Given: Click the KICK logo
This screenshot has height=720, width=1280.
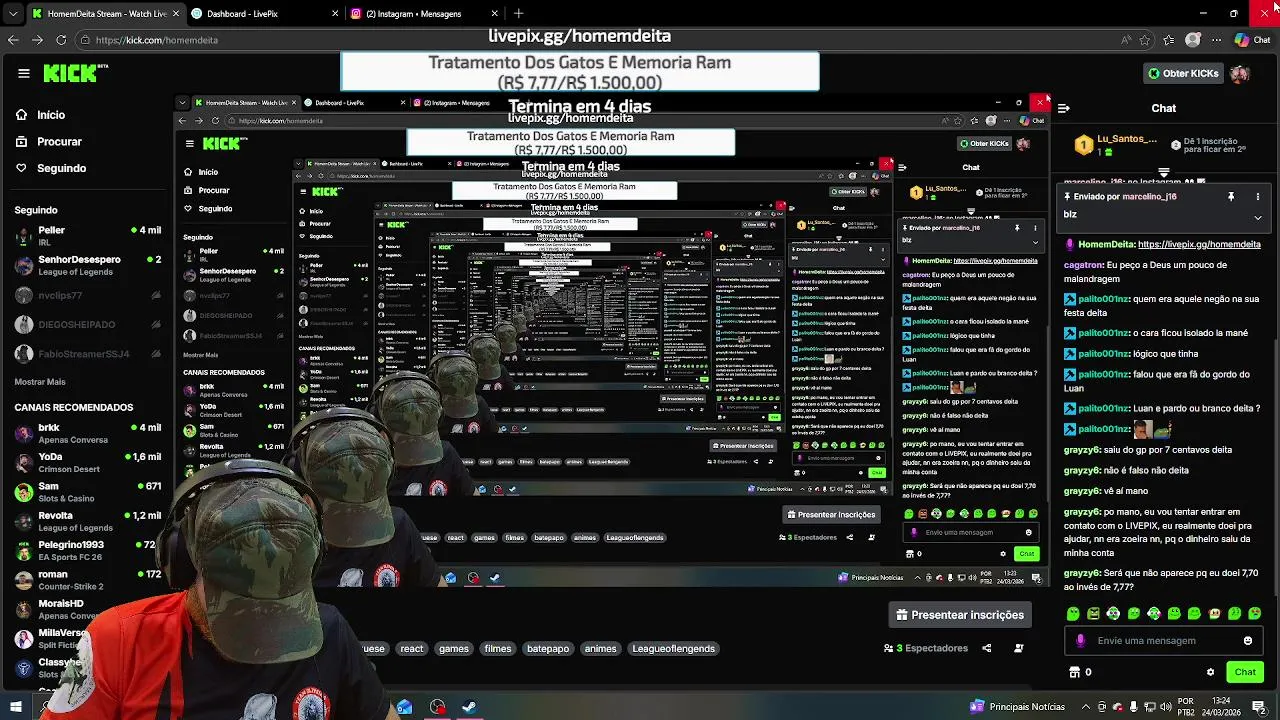Looking at the screenshot, I should [76, 73].
